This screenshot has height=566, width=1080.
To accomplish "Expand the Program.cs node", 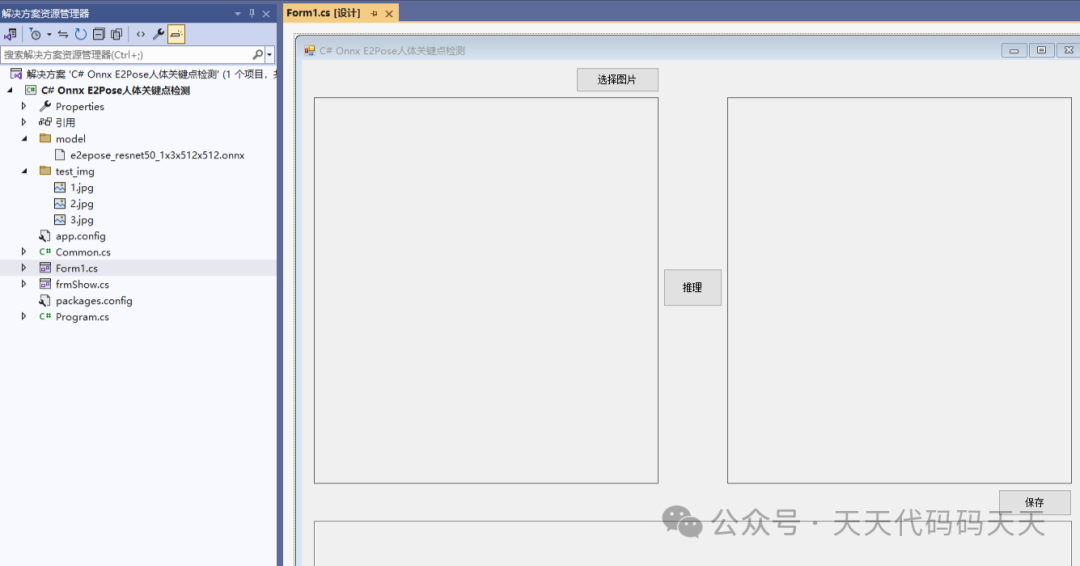I will [x=24, y=317].
